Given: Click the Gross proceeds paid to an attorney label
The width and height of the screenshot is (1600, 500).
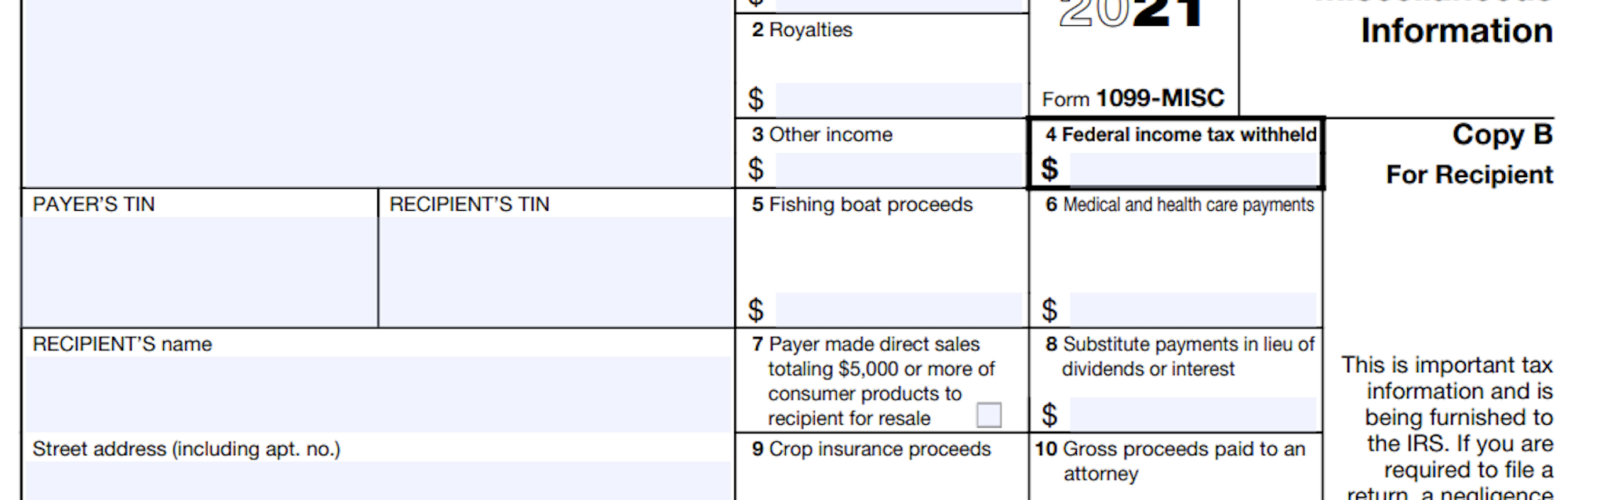Looking at the screenshot, I should pos(1170,461).
